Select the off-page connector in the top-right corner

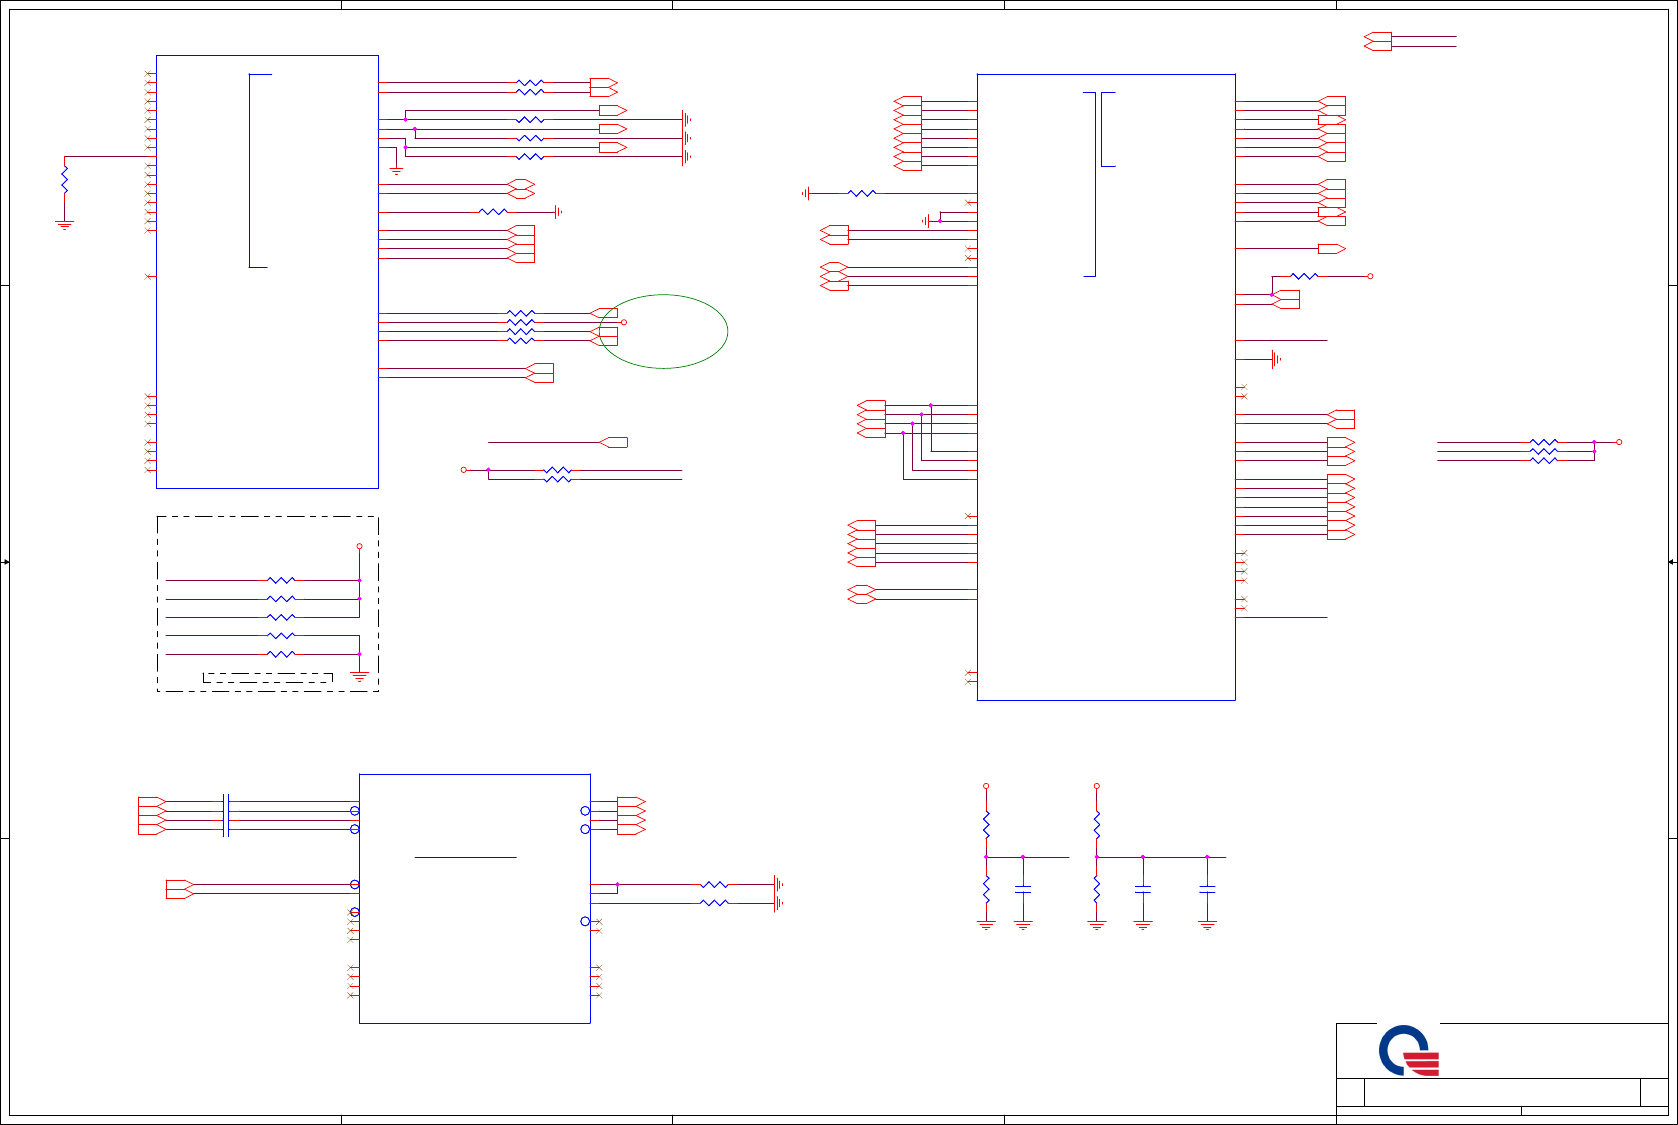click(x=1378, y=41)
